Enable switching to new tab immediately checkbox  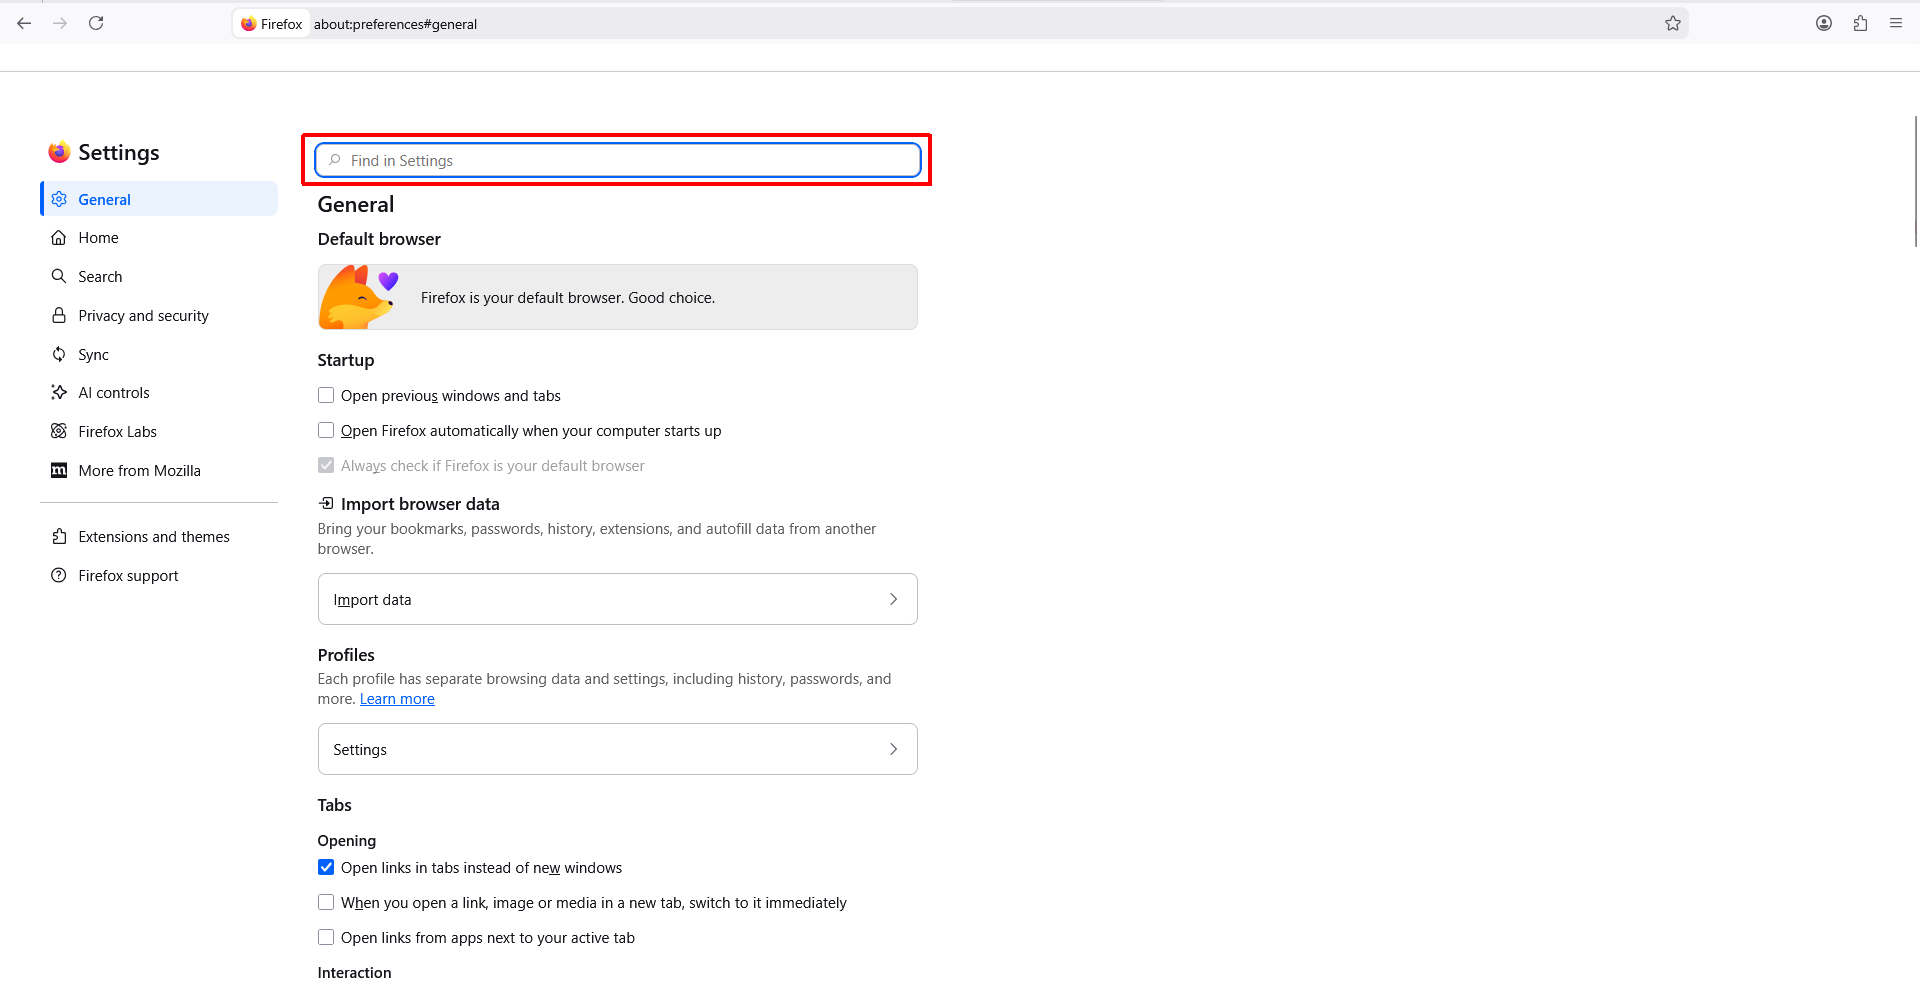tap(326, 902)
